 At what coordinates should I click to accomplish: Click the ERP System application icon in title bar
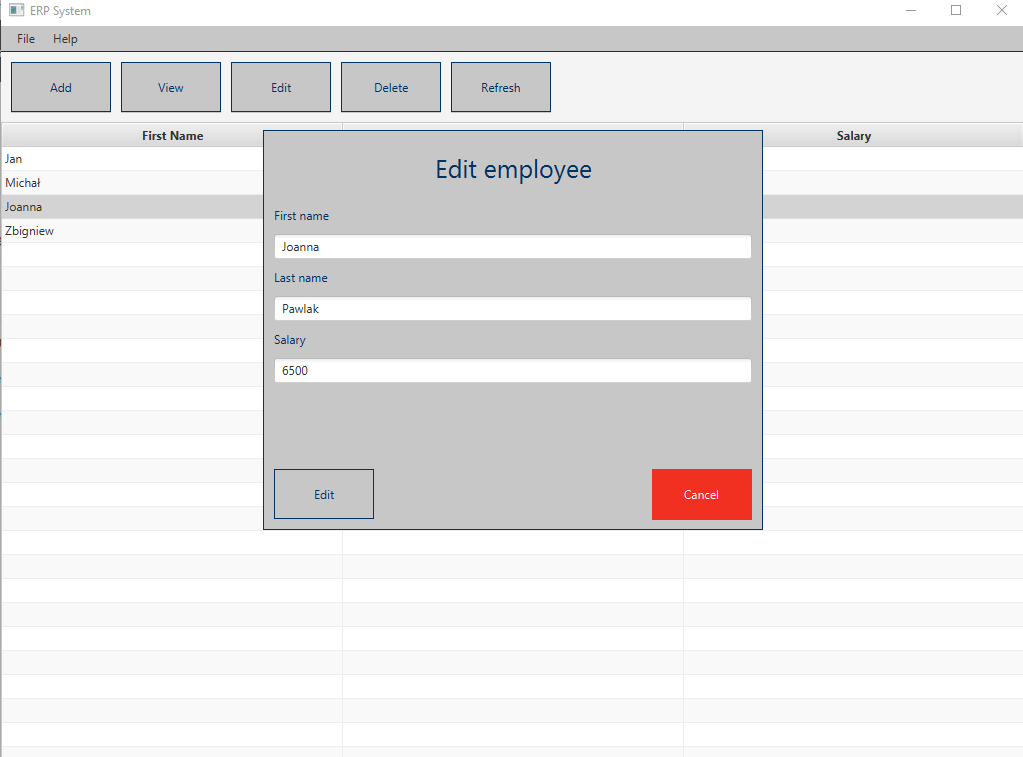tap(14, 10)
